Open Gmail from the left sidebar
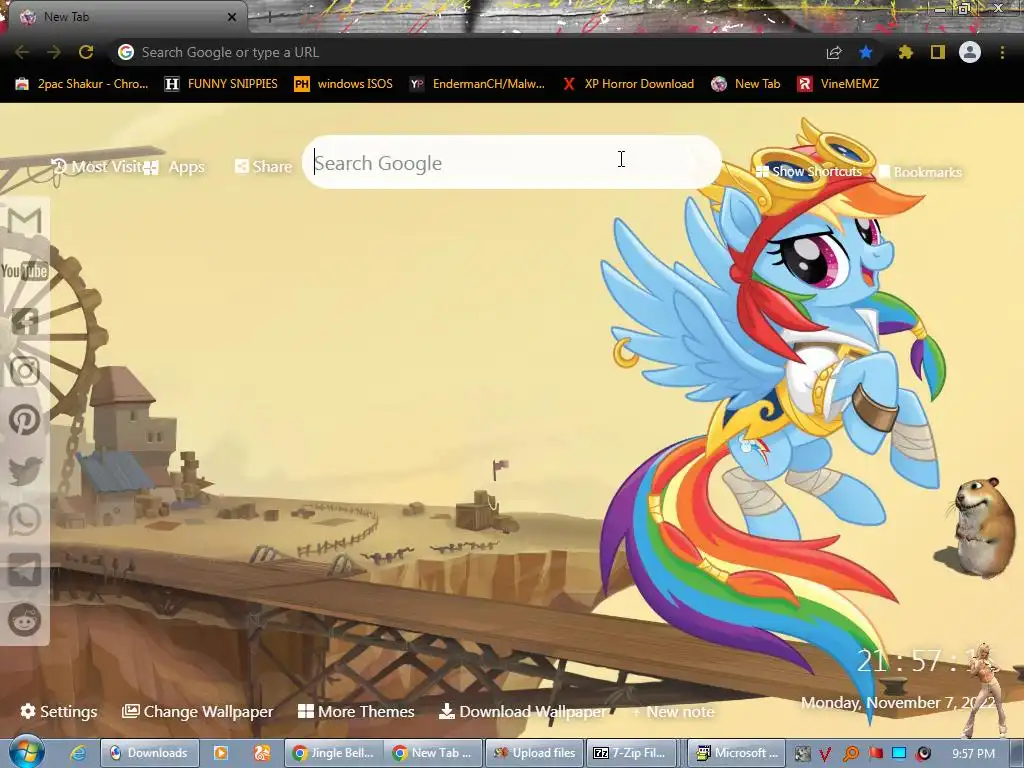This screenshot has width=1024, height=768. 25,221
